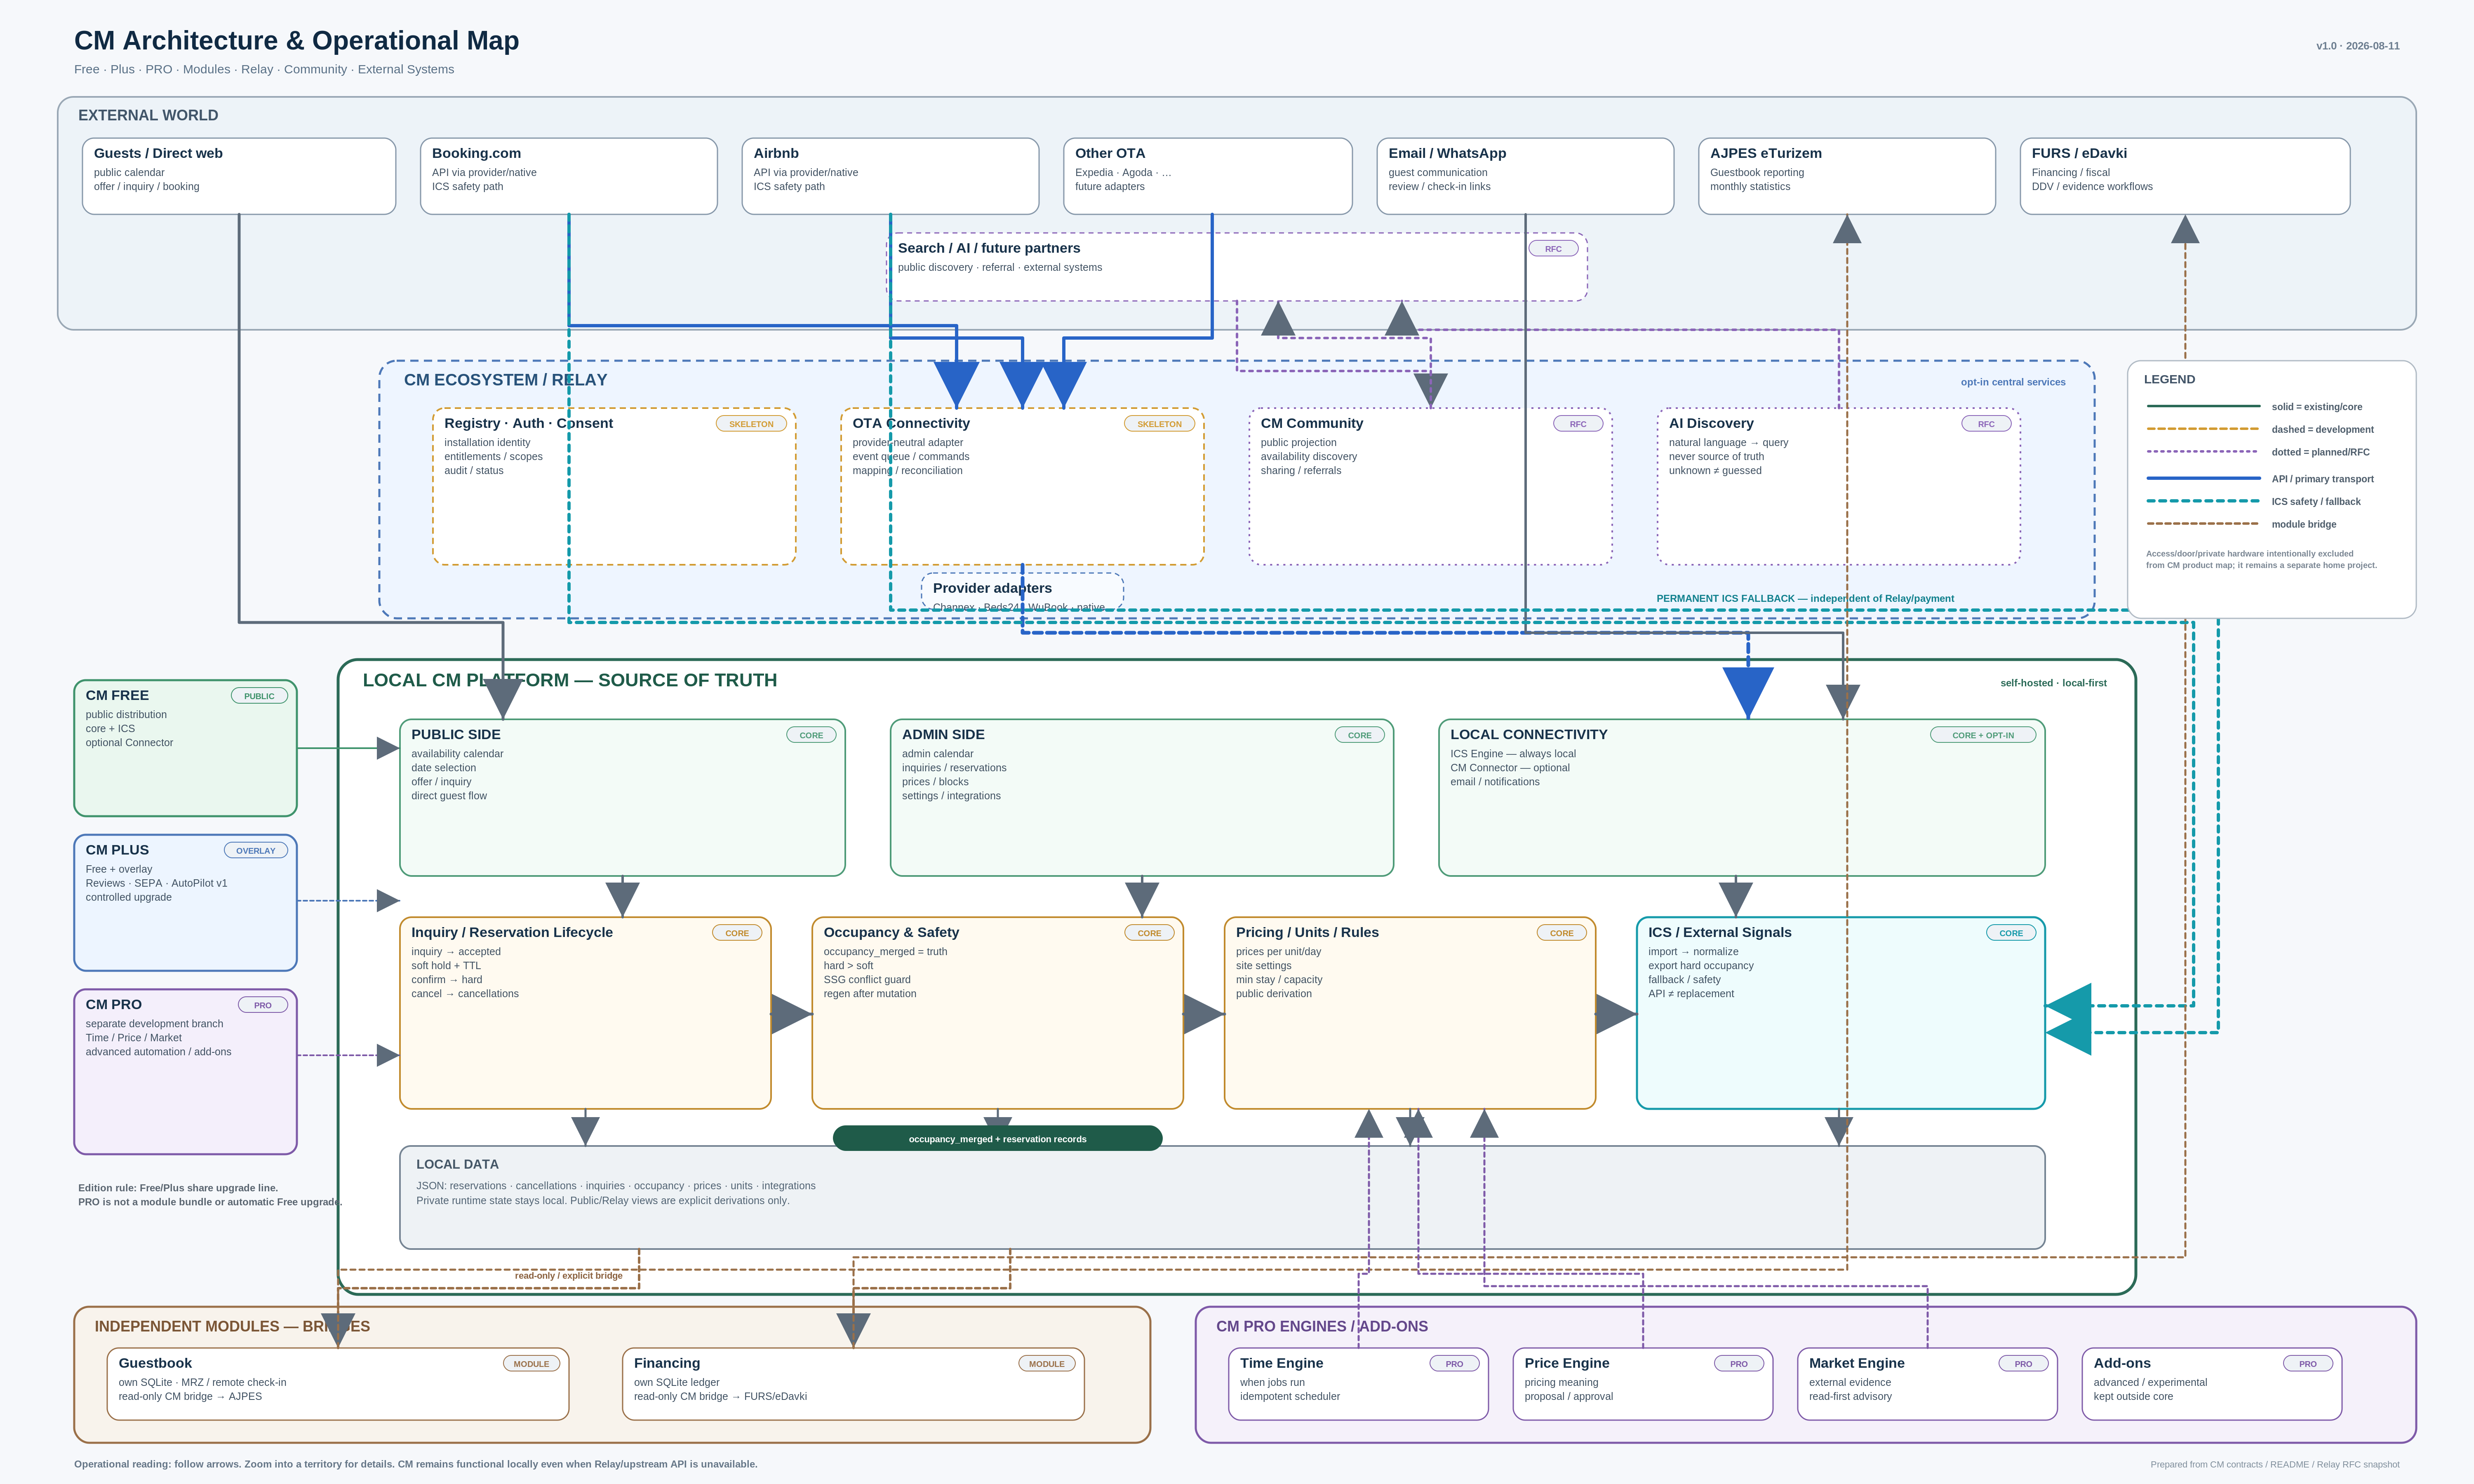Select the AJPES eTurizem box
The width and height of the screenshot is (2474, 1484).
click(1847, 176)
